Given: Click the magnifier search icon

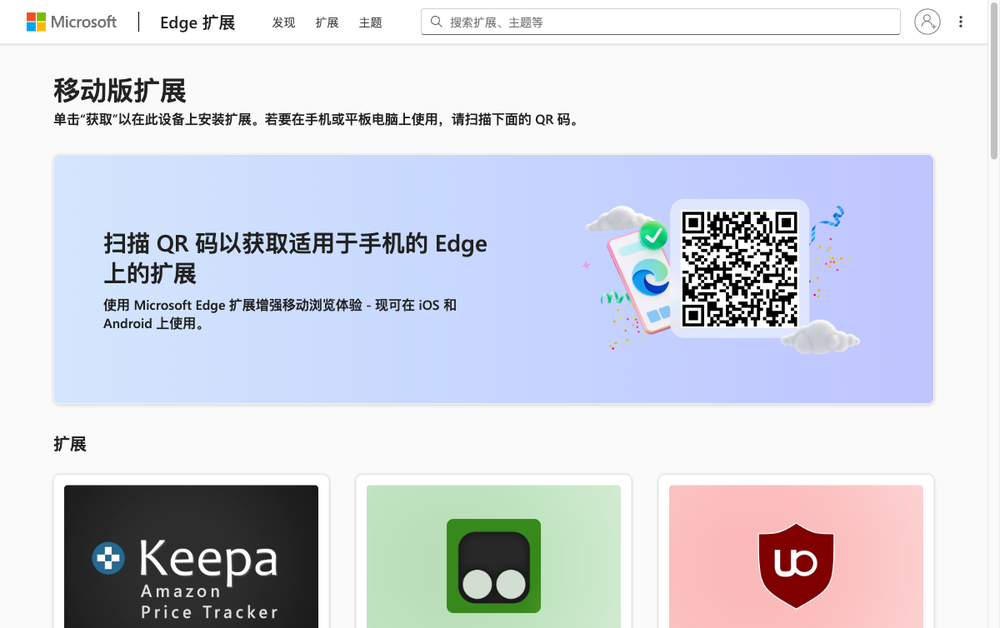Looking at the screenshot, I should click(436, 22).
